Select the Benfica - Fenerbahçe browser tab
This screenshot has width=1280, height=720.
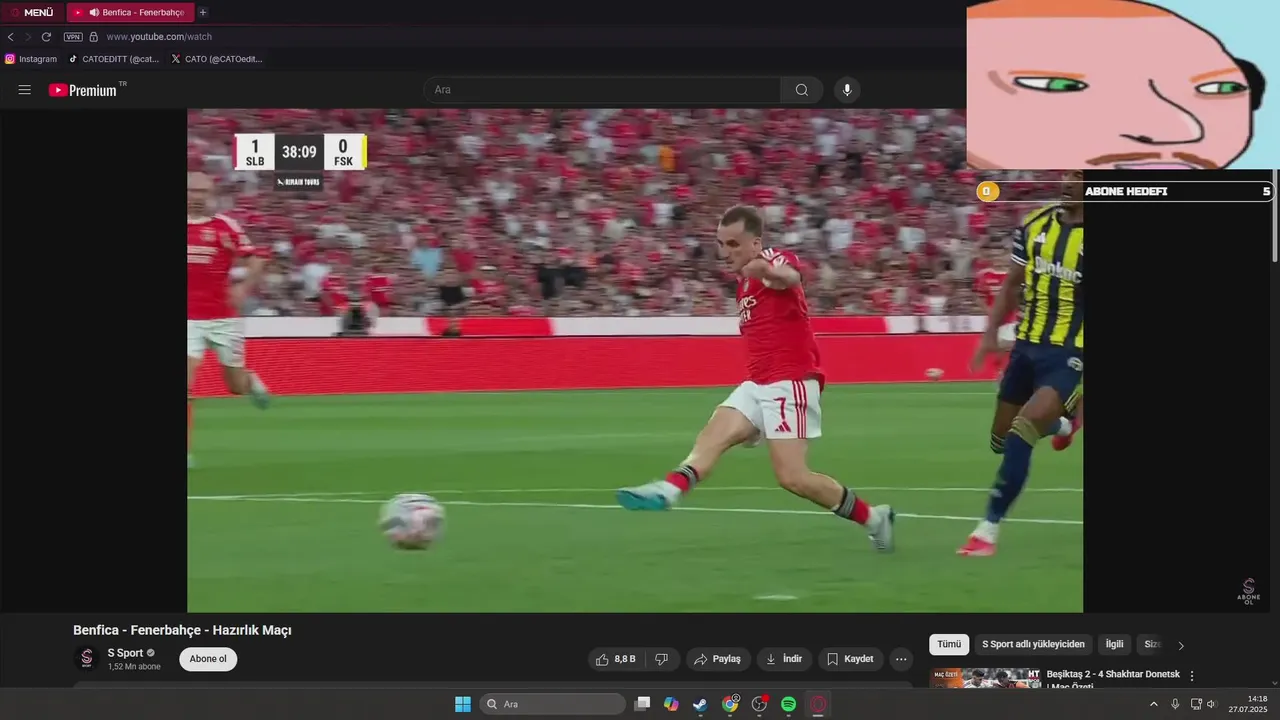click(x=129, y=12)
